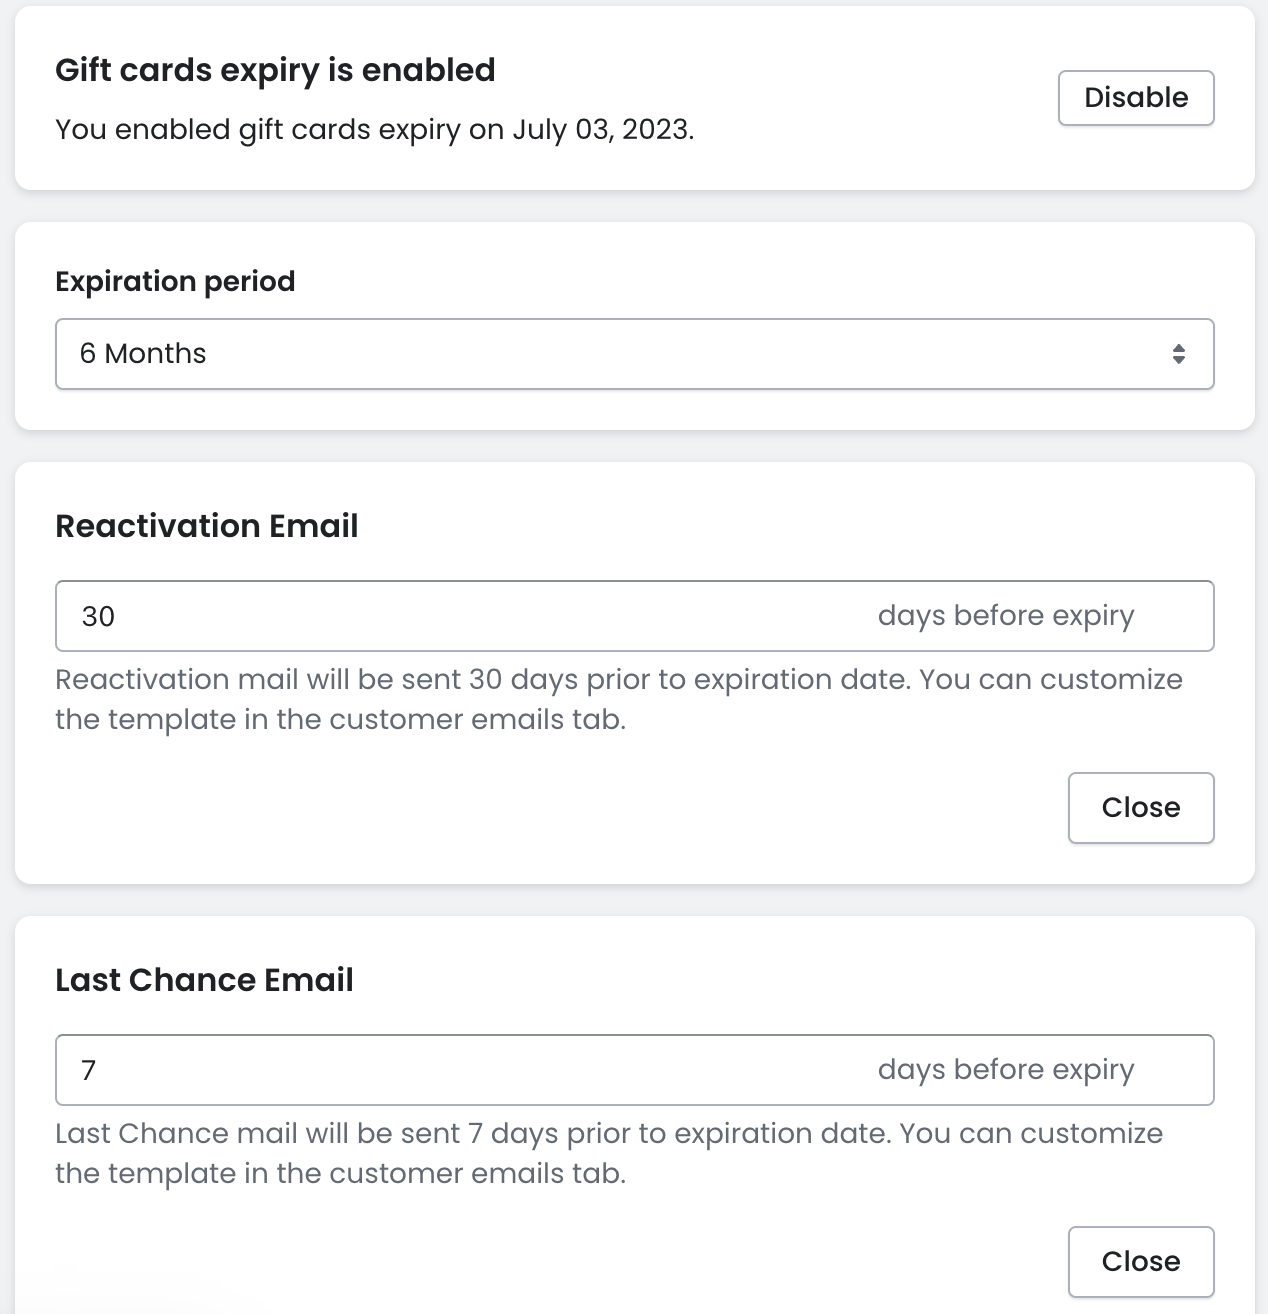Click the "Gift cards expiry is enabled" heading
Screen dimensions: 1268x1314
click(x=275, y=70)
